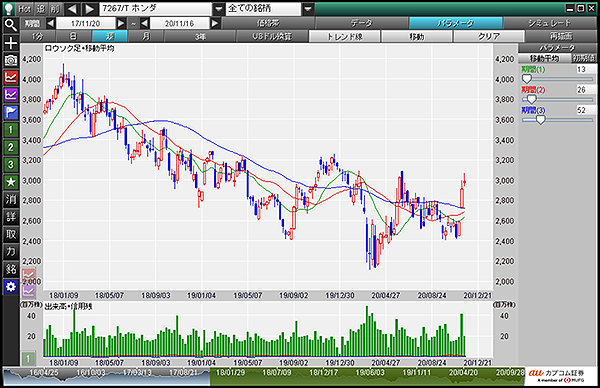Screen dimensions: 600x388
Task: Select the crosshair plus tool
Action: pos(11,43)
